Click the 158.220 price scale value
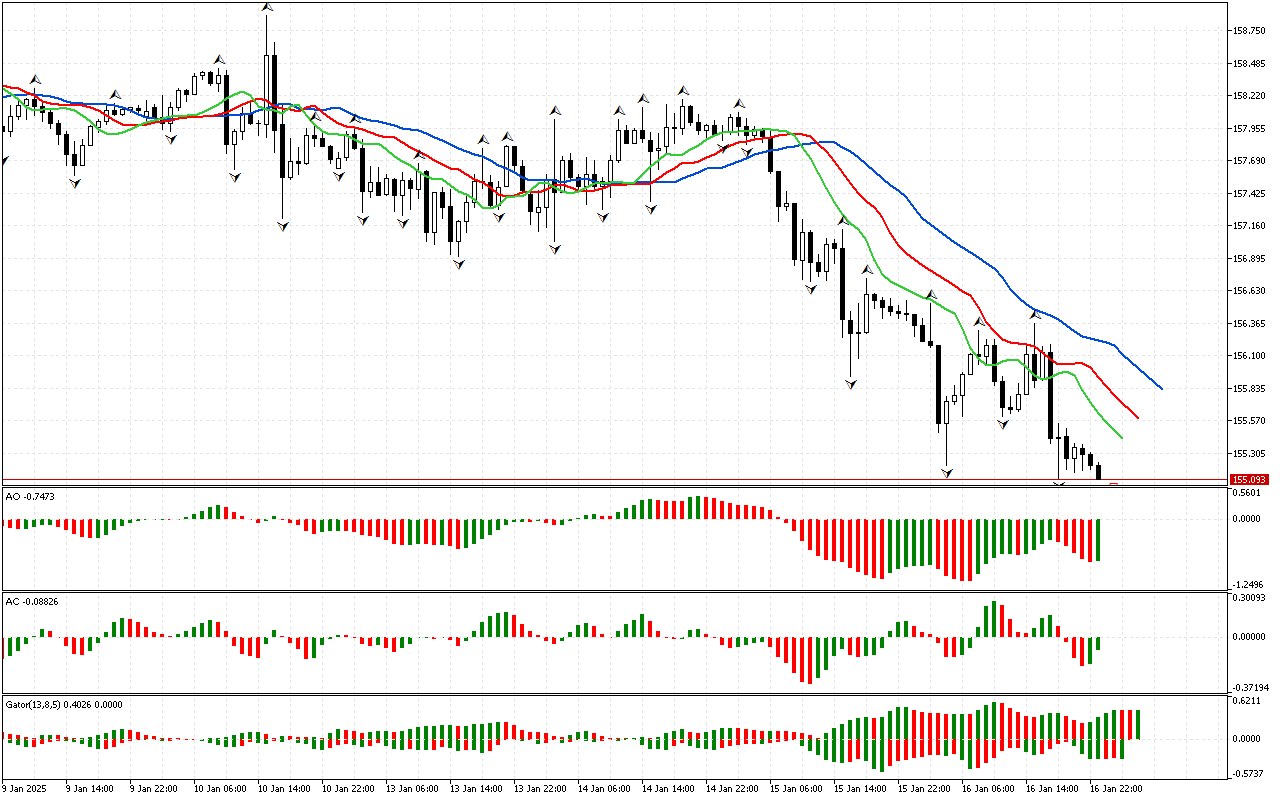Screen dimensions: 1280x800 click(x=1249, y=96)
